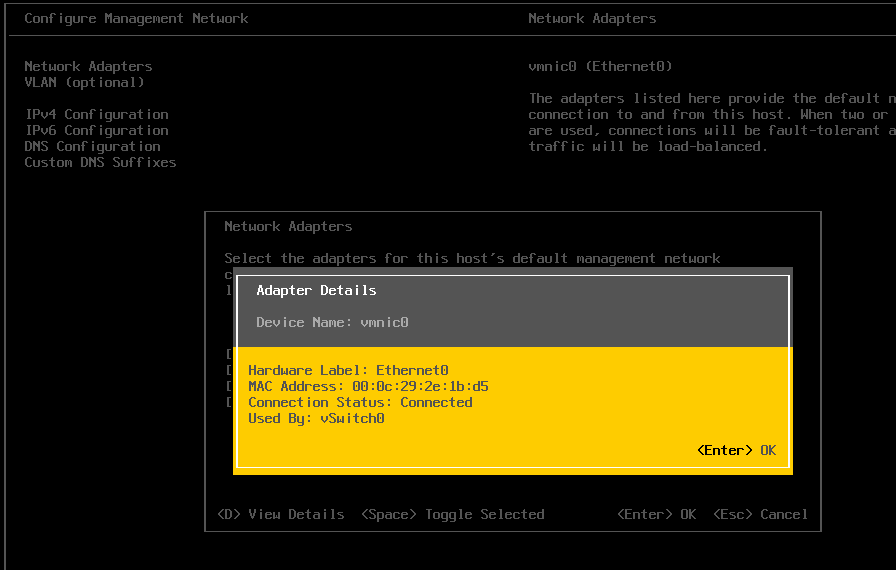Select Custom DNS Suffixes entry
This screenshot has height=570, width=896.
(100, 162)
